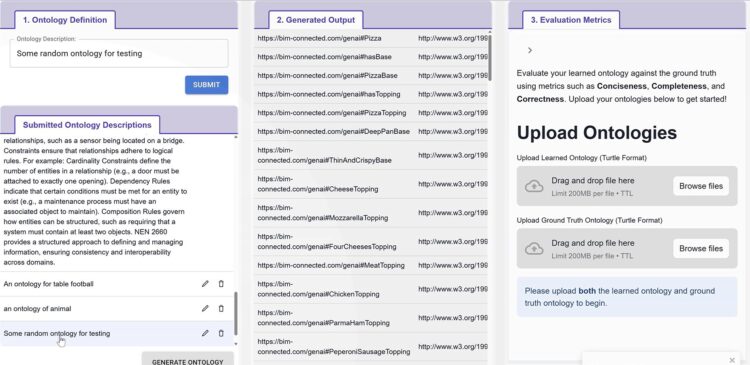Viewport: 750px width, 365px height.
Task: Edit the 'an ontology of animal' entry
Action: (205, 309)
